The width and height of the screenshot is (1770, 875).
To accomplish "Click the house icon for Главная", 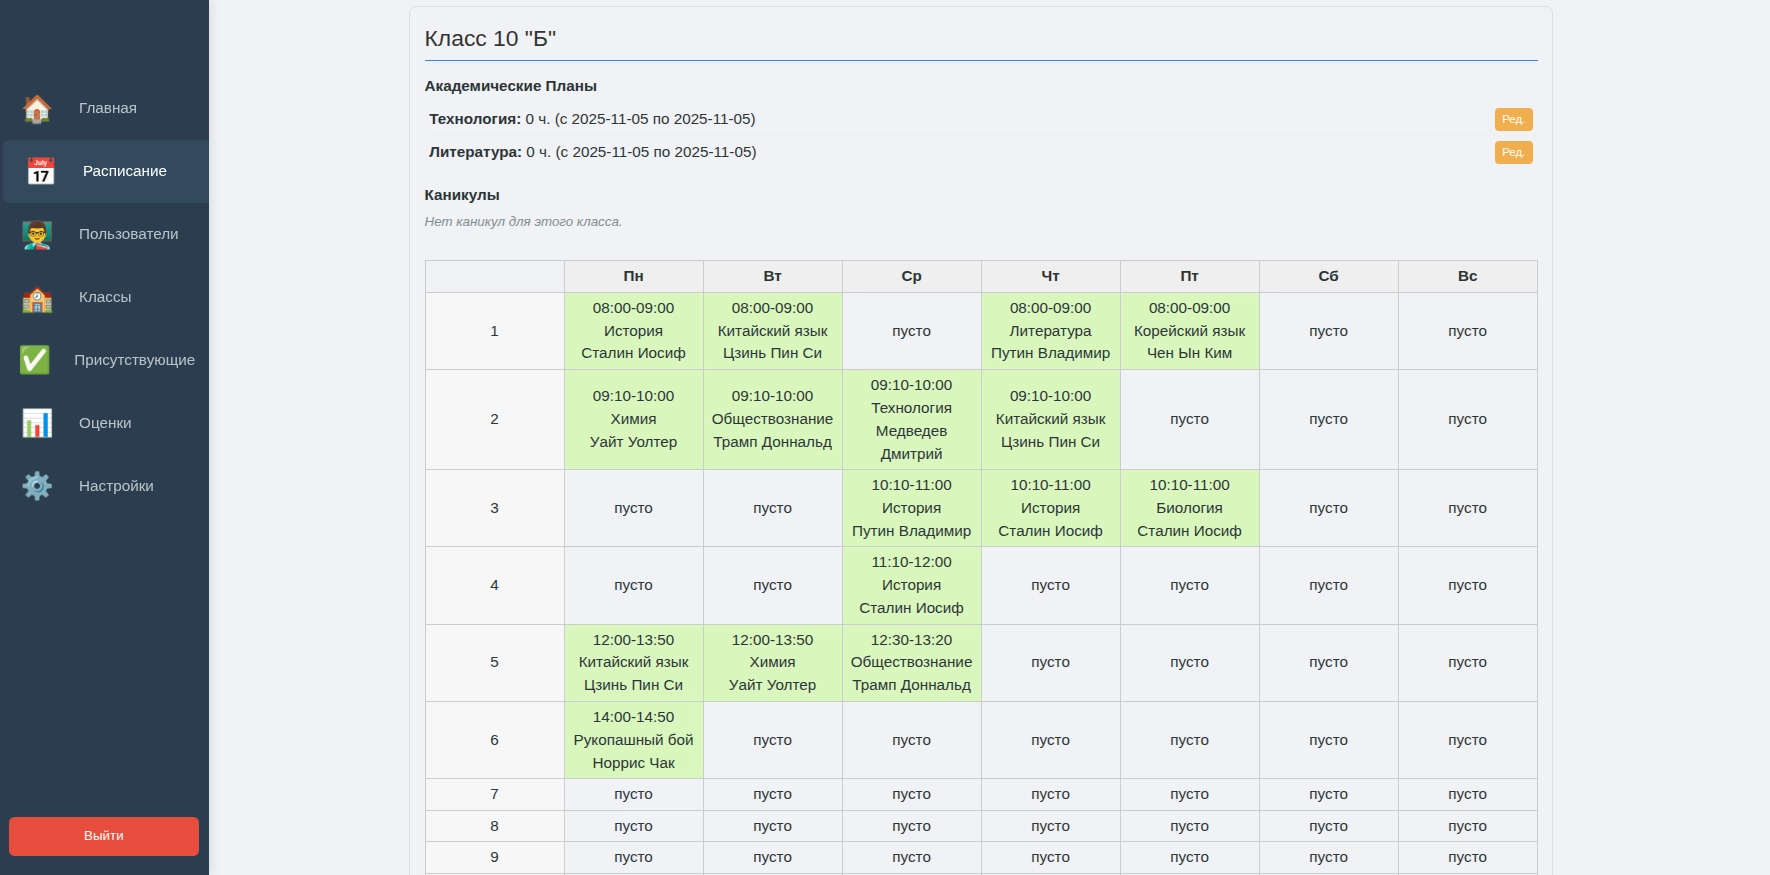I will tap(37, 108).
